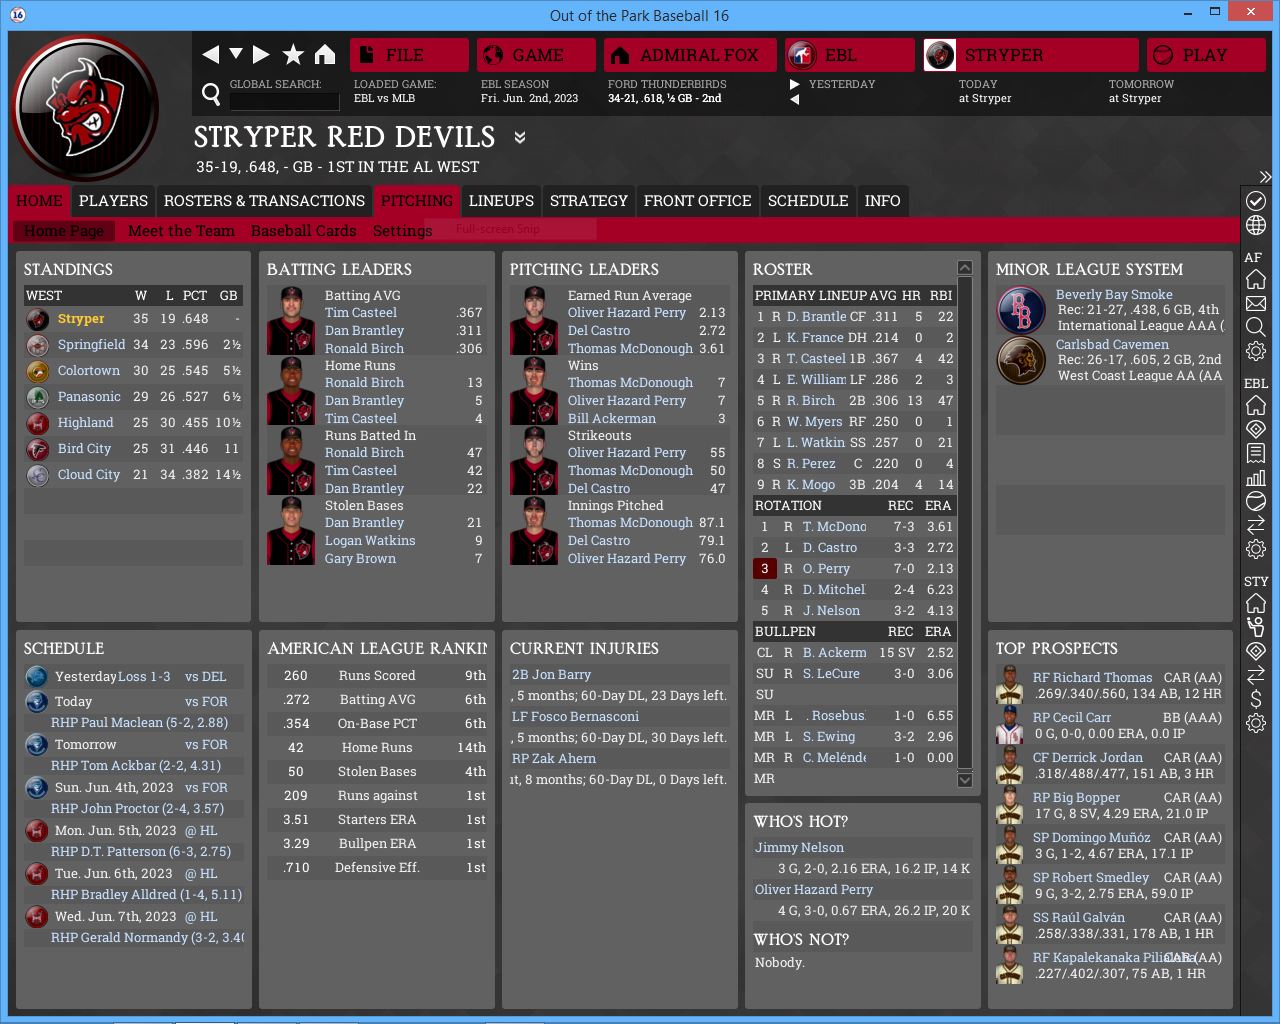
Task: Click the STY section diamond icon
Action: 1256,651
